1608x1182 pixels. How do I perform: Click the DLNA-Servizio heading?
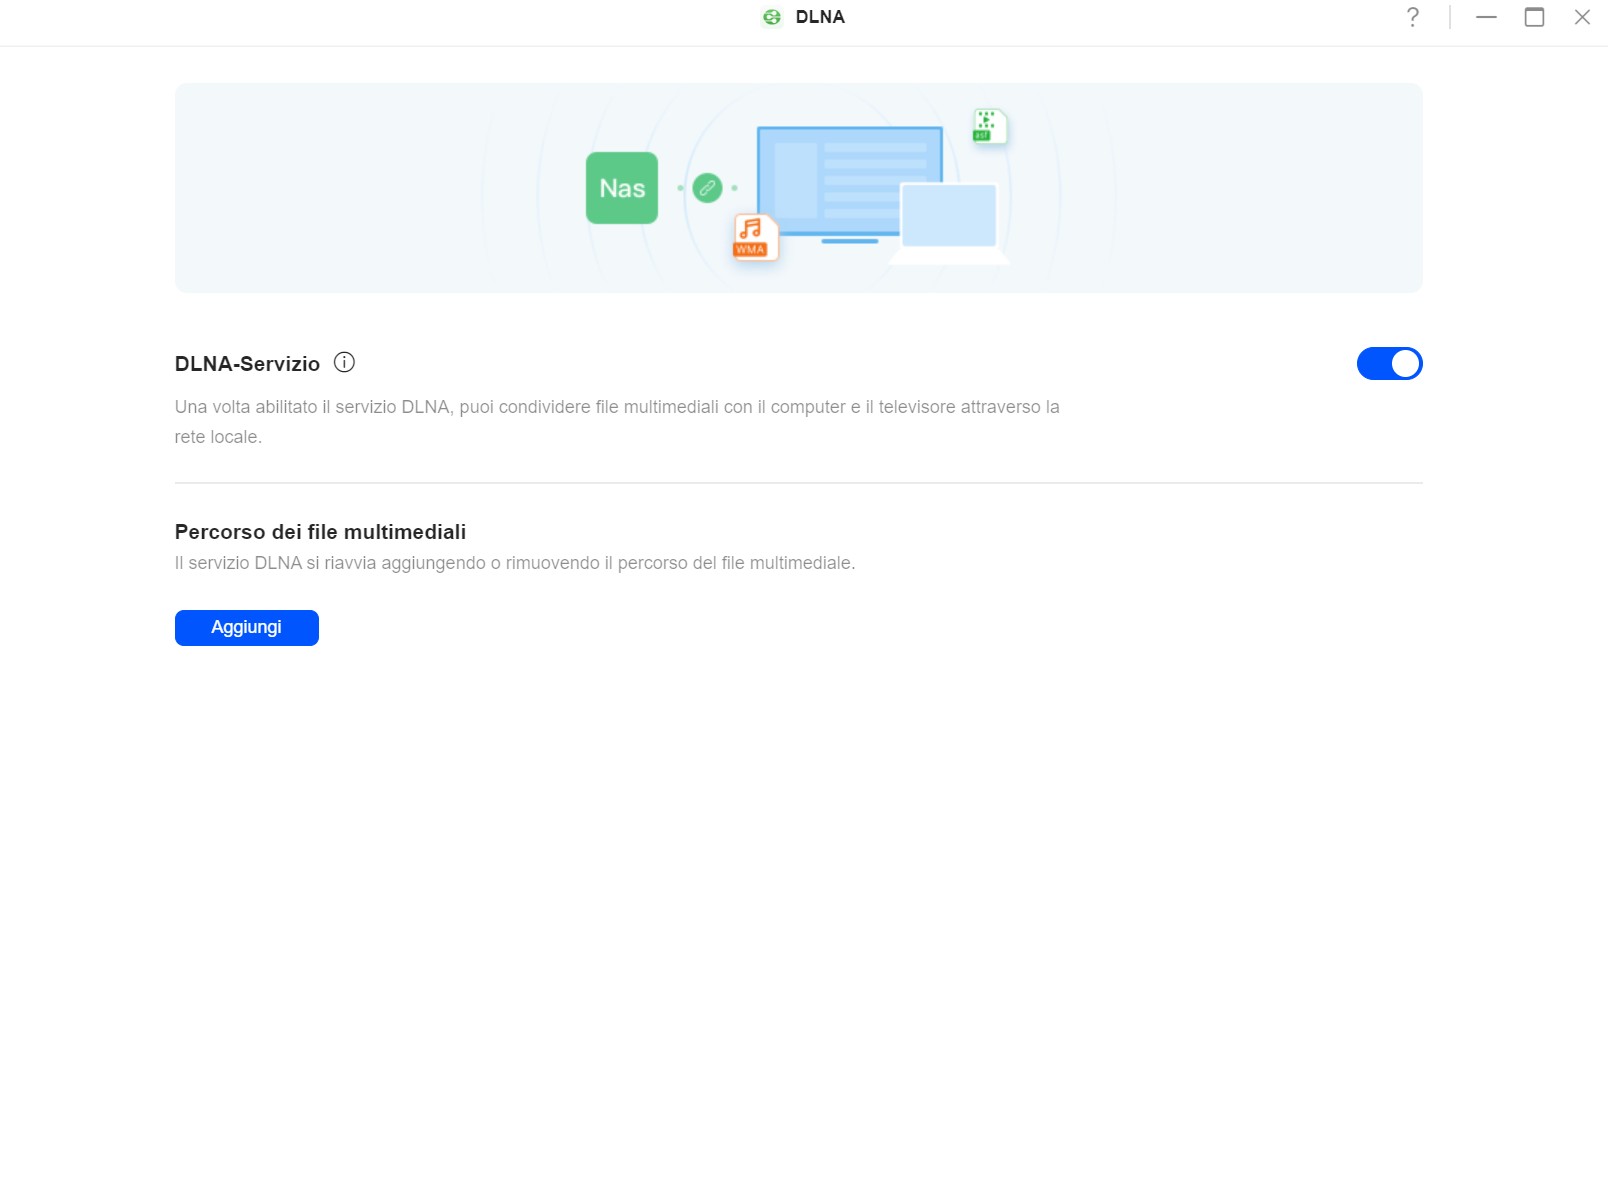(247, 364)
